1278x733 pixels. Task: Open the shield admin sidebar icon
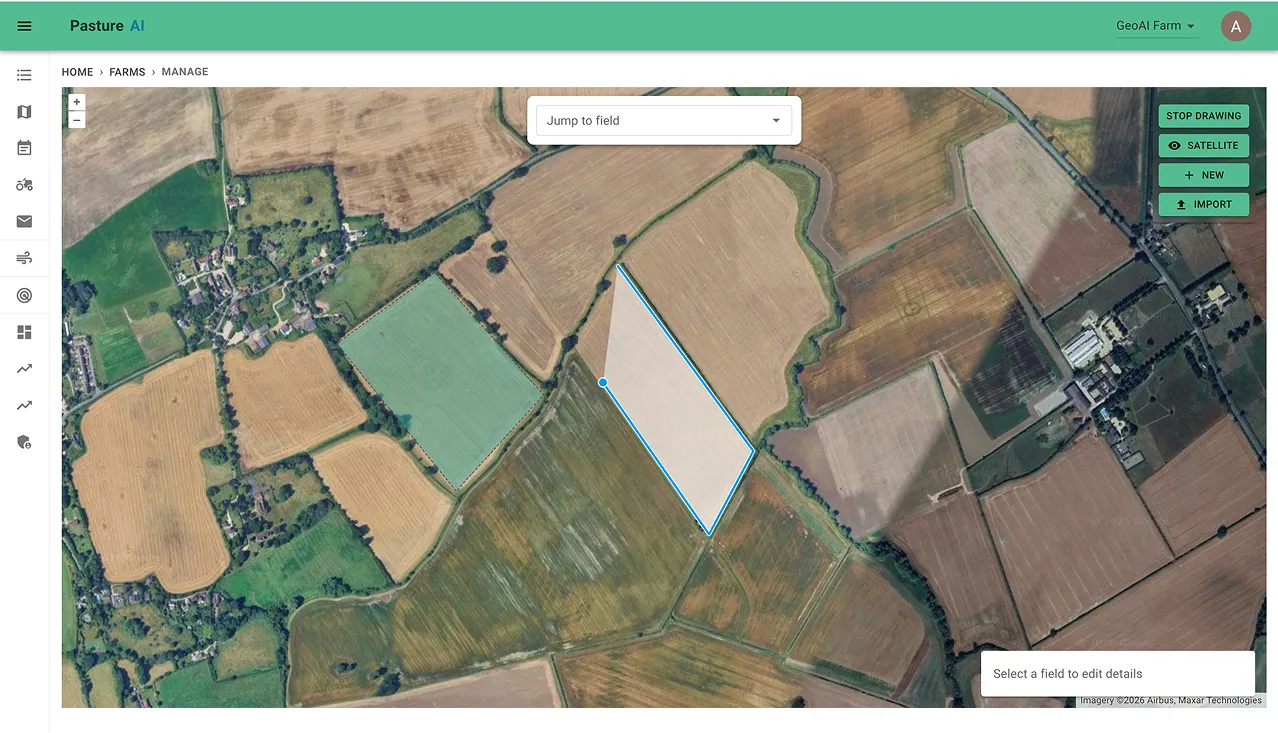[24, 442]
